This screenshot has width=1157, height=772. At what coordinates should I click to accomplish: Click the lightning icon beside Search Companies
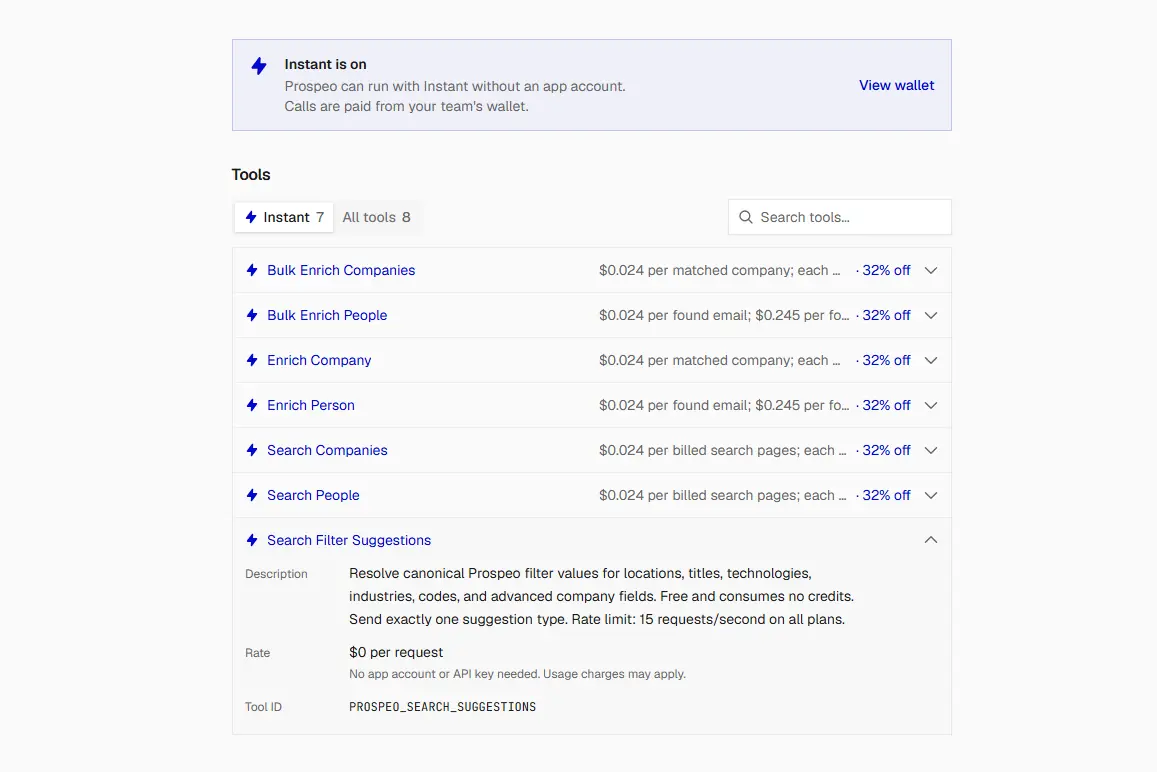[252, 450]
